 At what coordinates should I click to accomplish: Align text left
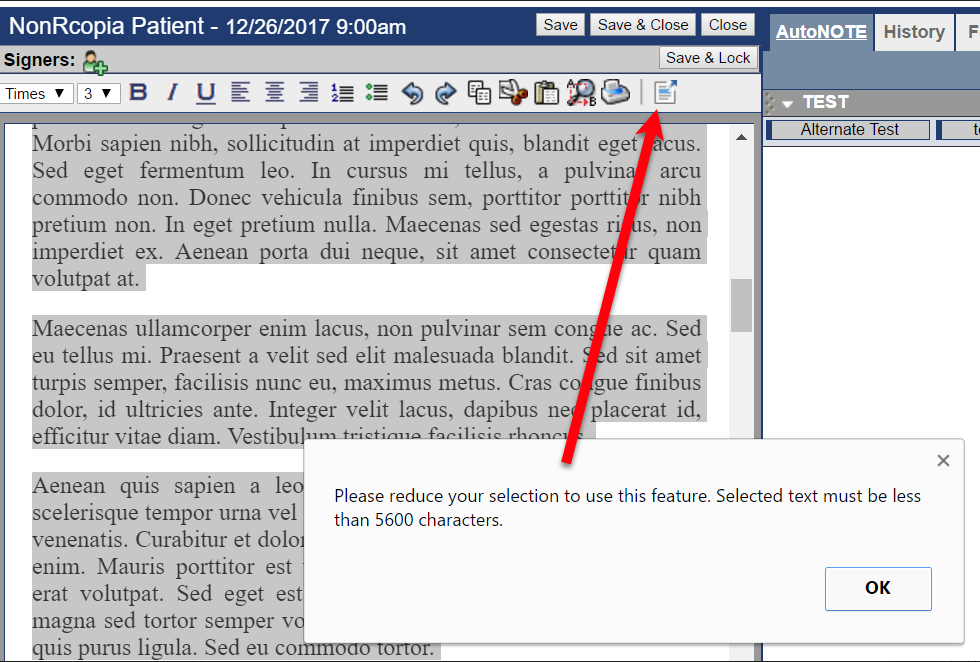point(240,93)
